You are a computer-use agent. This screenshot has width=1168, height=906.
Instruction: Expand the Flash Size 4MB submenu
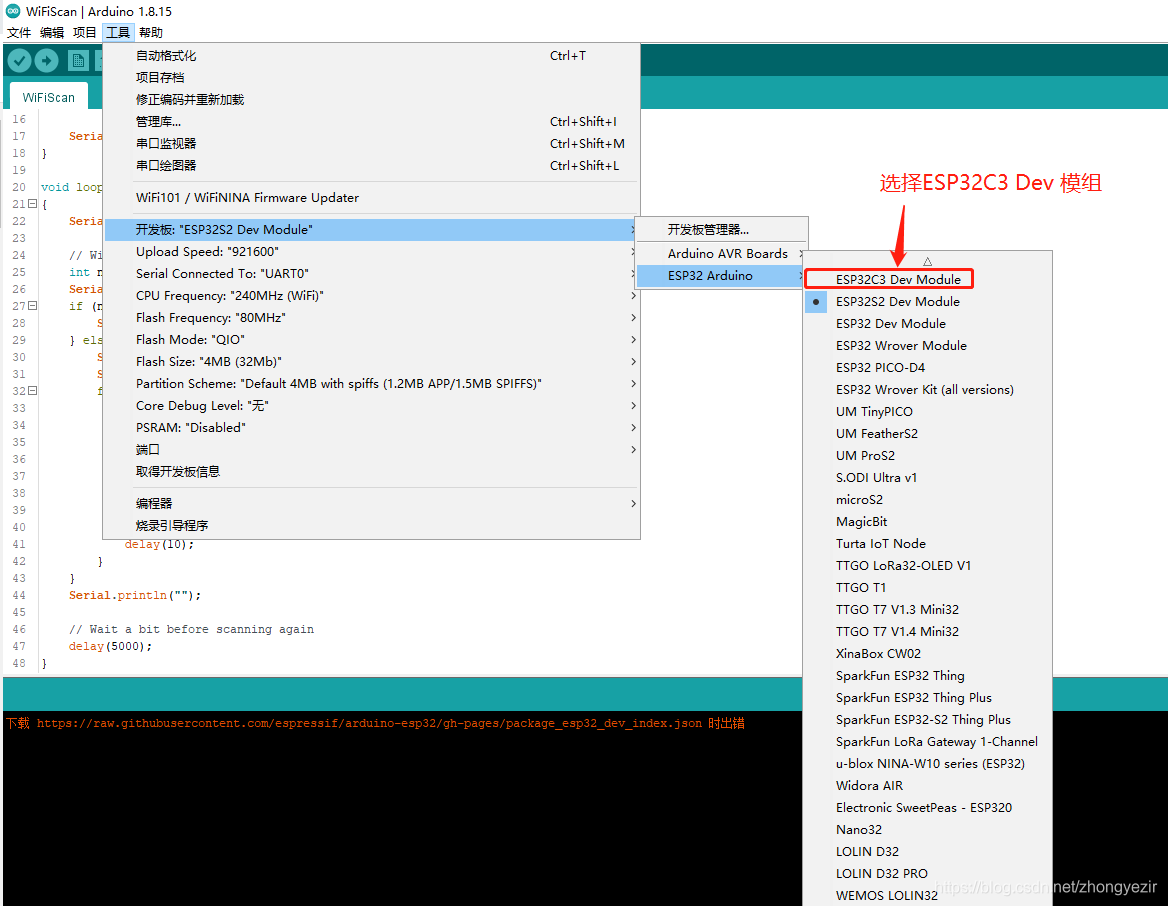tap(372, 361)
